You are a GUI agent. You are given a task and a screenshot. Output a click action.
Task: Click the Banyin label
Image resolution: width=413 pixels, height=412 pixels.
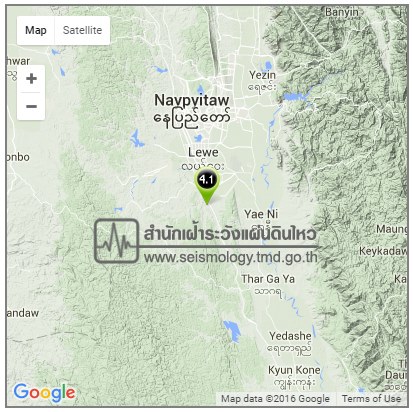342,13
